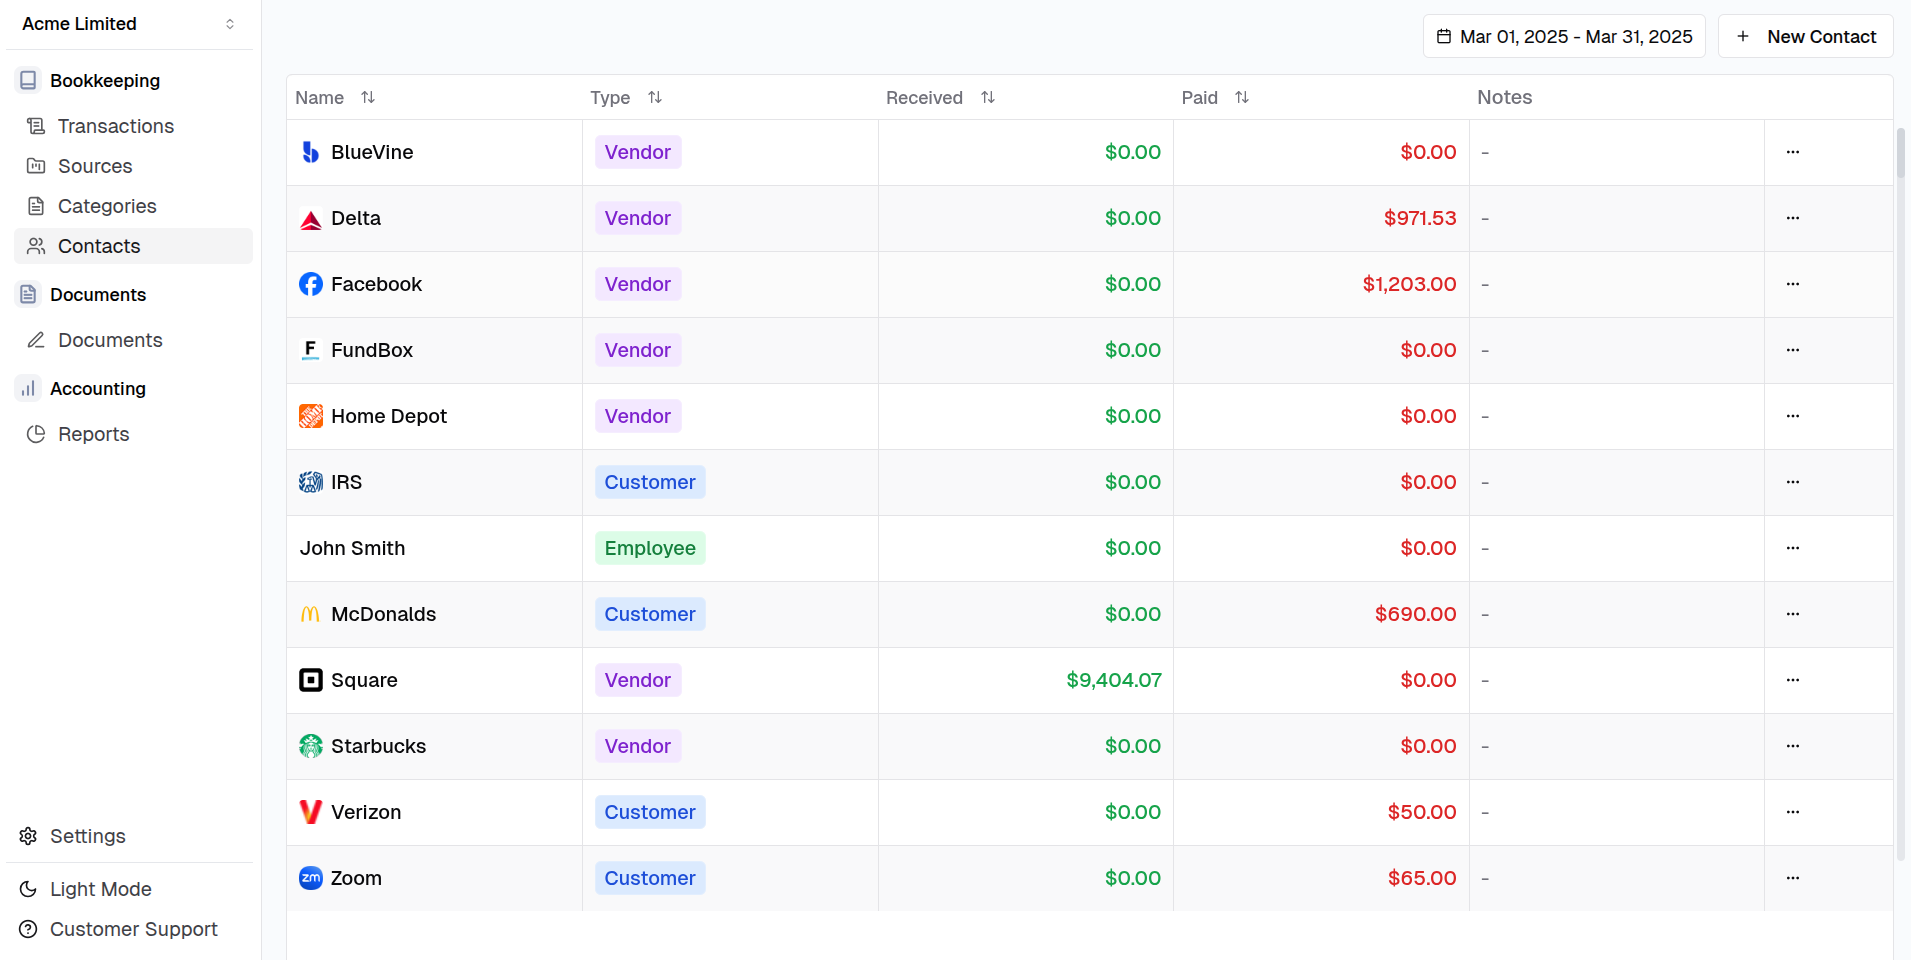The width and height of the screenshot is (1911, 960).
Task: Select the Square contact name
Action: pyautogui.click(x=364, y=680)
